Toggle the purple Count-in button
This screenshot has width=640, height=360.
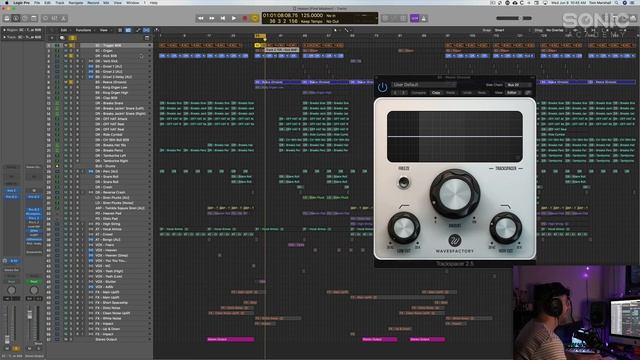(x=415, y=18)
